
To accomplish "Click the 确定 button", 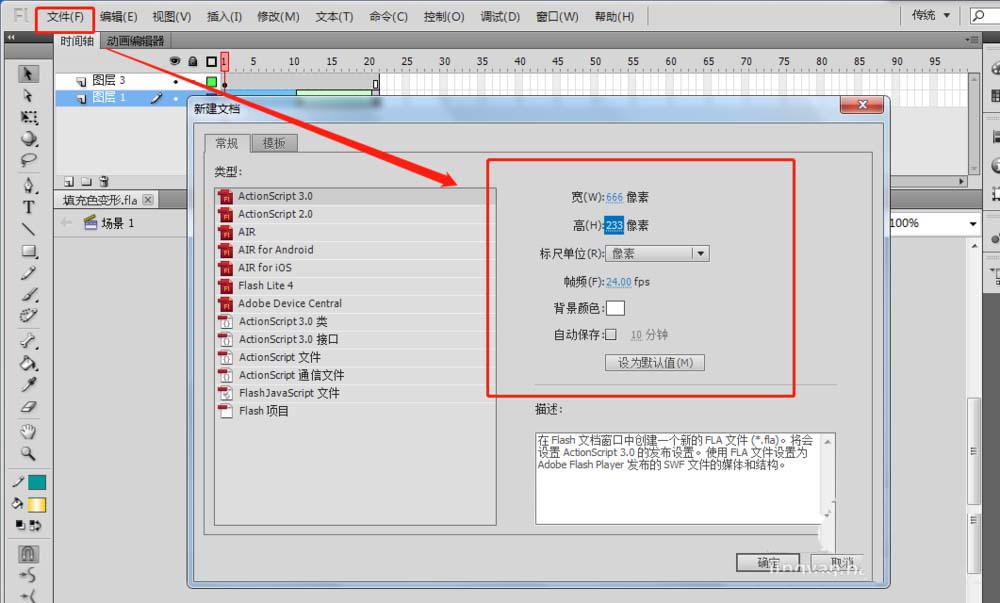I will pyautogui.click(x=768, y=563).
